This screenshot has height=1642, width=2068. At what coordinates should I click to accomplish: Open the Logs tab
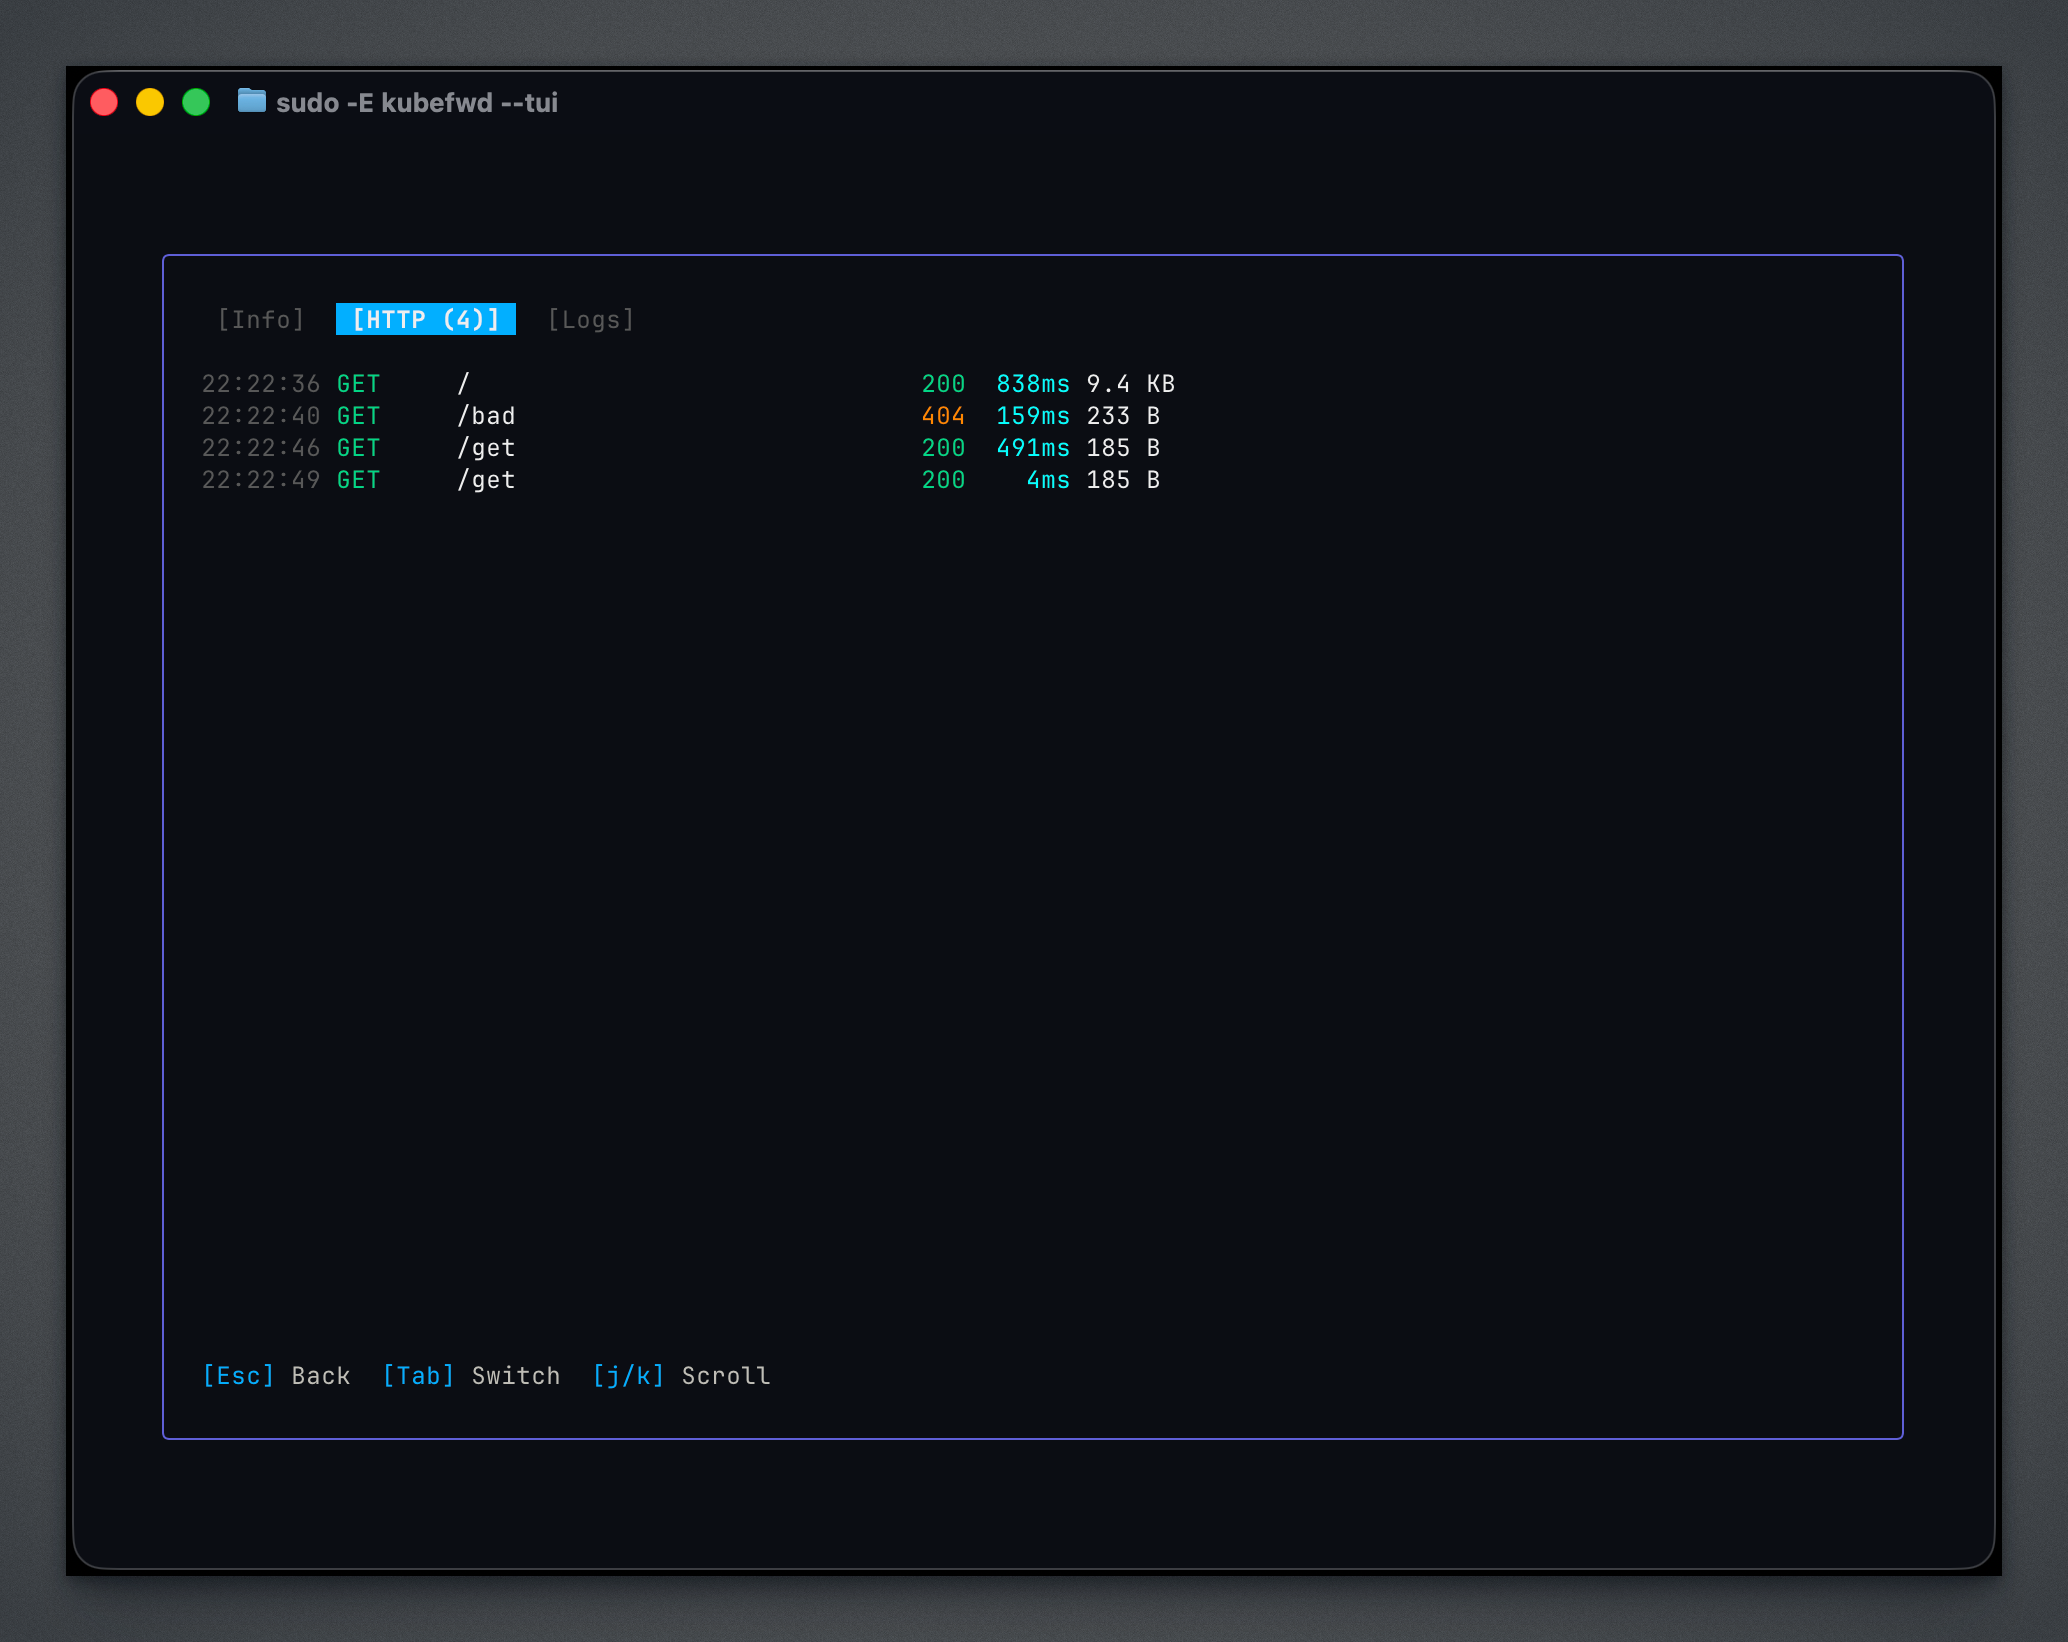(x=590, y=319)
